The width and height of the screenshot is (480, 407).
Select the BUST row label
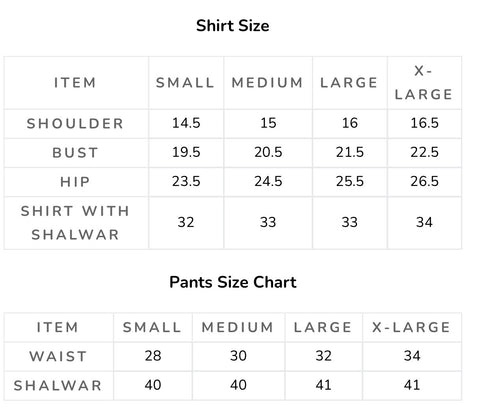pos(75,153)
